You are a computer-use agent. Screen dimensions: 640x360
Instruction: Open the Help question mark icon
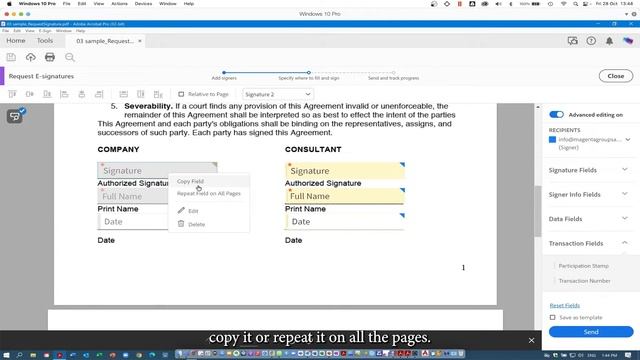pyautogui.click(x=591, y=41)
